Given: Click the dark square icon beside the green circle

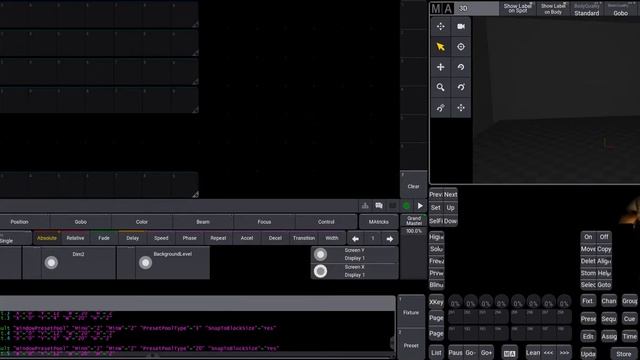Looking at the screenshot, I should coord(393,206).
